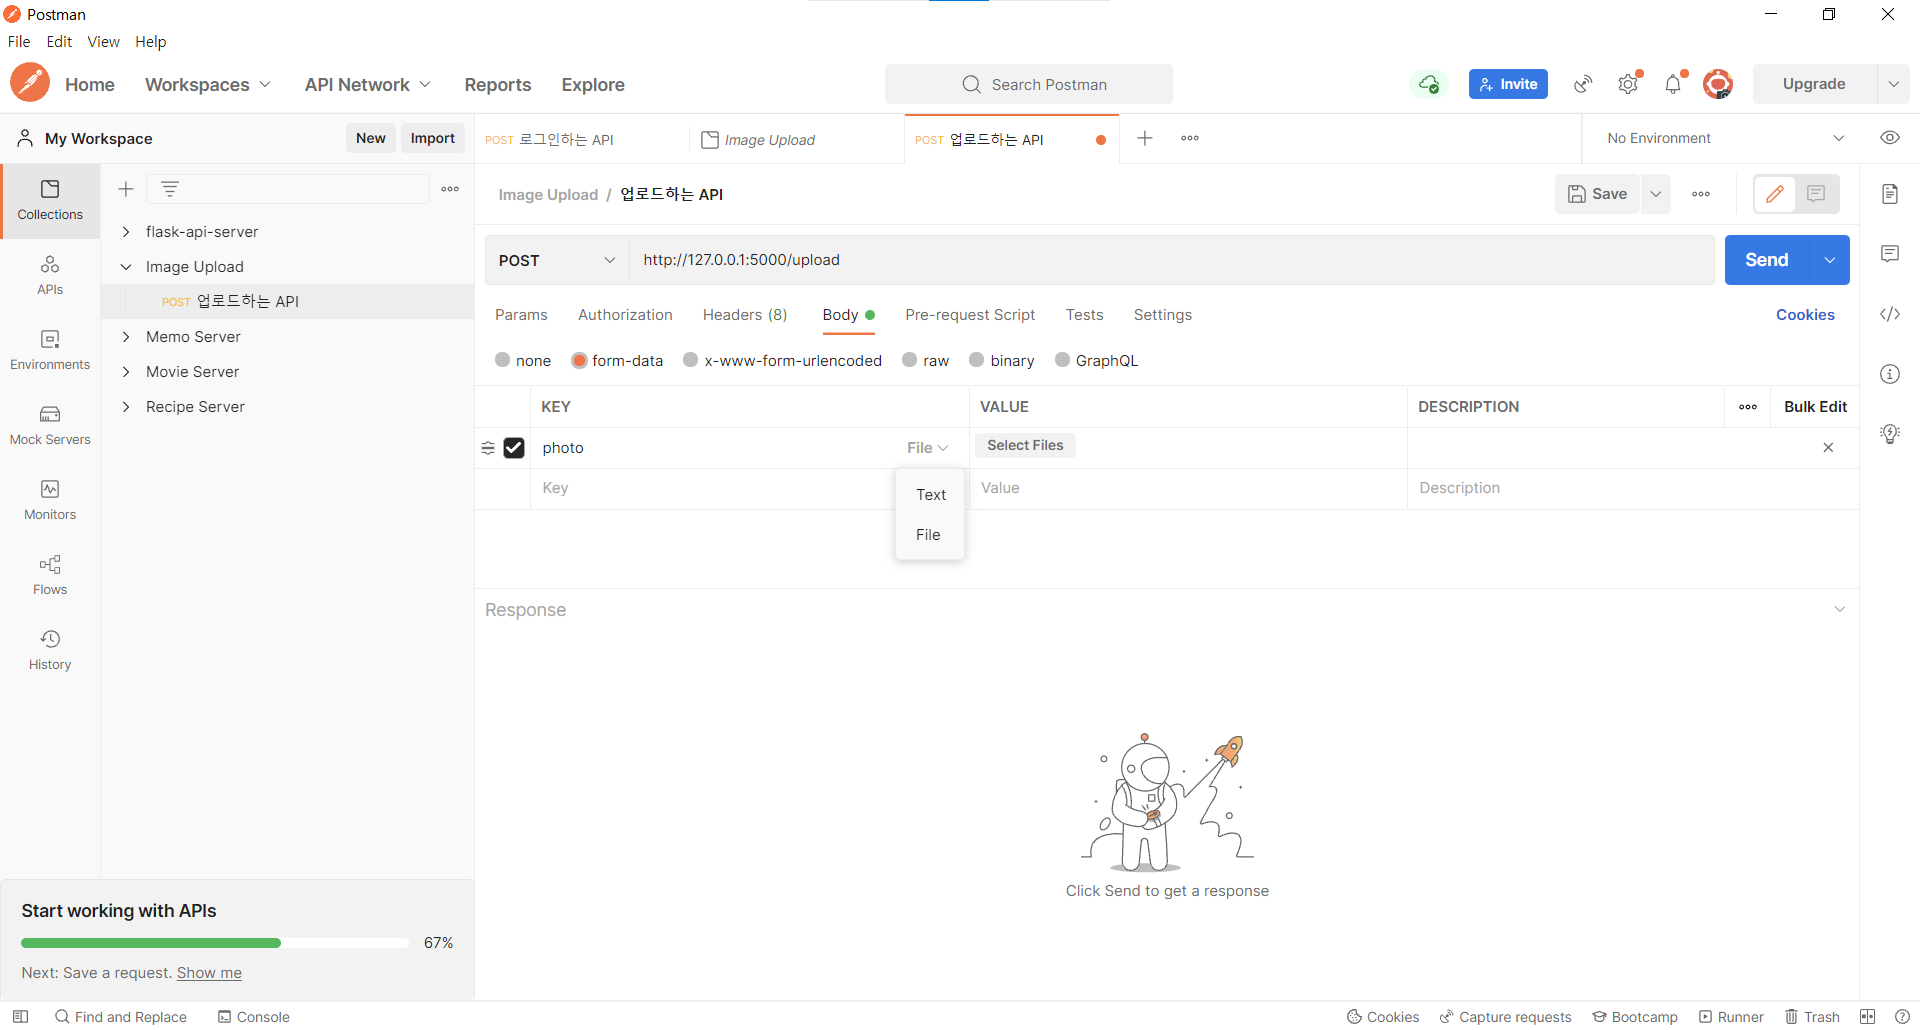
Task: Click the Postman logo home icon
Action: point(30,83)
